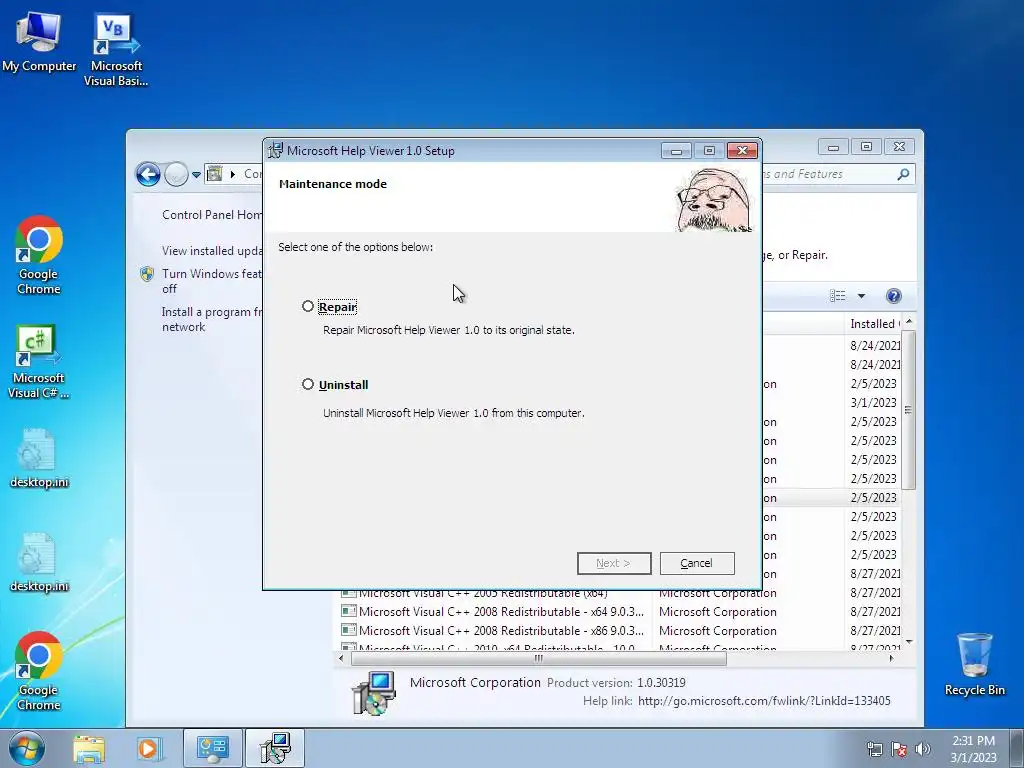This screenshot has width=1024, height=768.
Task: Select Visual C++ 2005 Redistributable (x64) row
Action: [483, 594]
